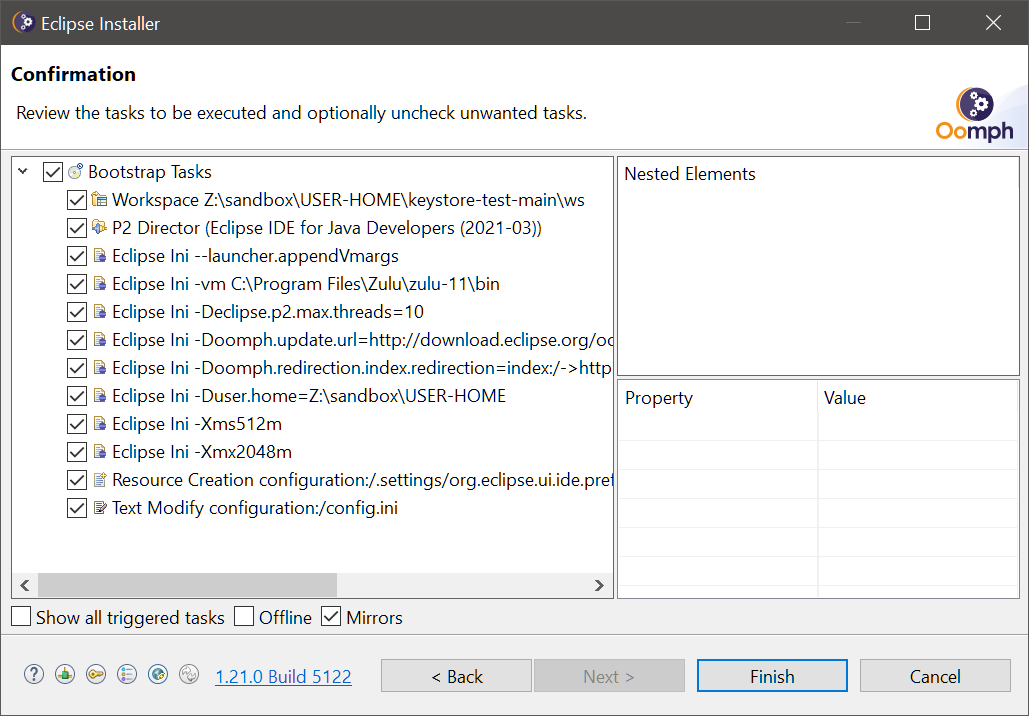Uncheck the Text Modify config.ini checkbox
1029x716 pixels.
[x=77, y=508]
